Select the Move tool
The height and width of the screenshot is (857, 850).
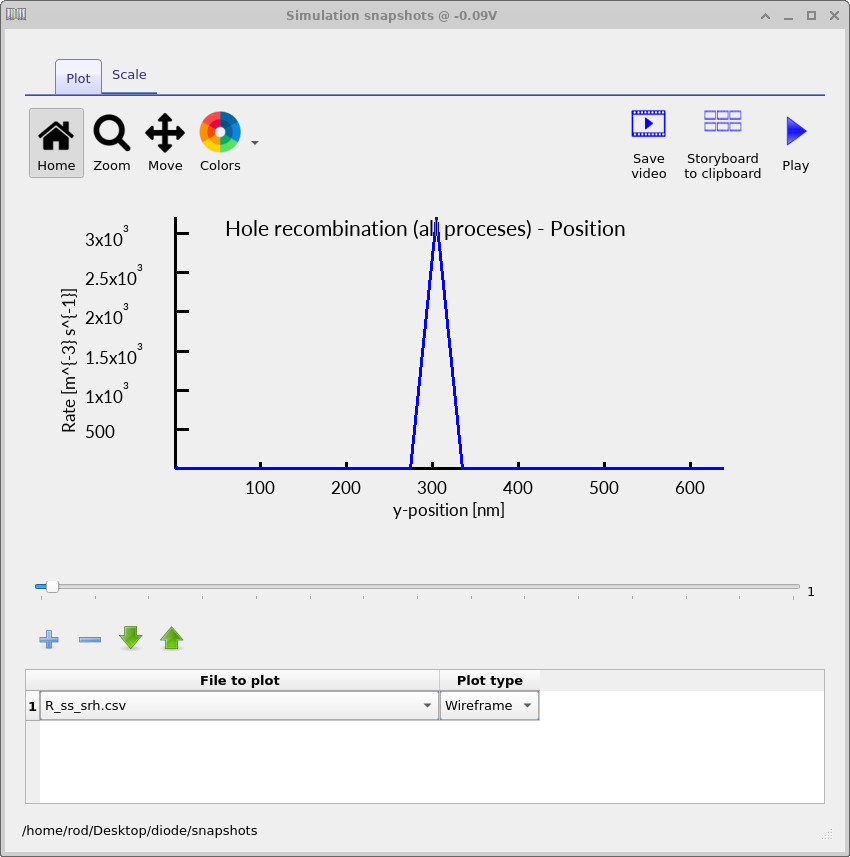click(164, 142)
